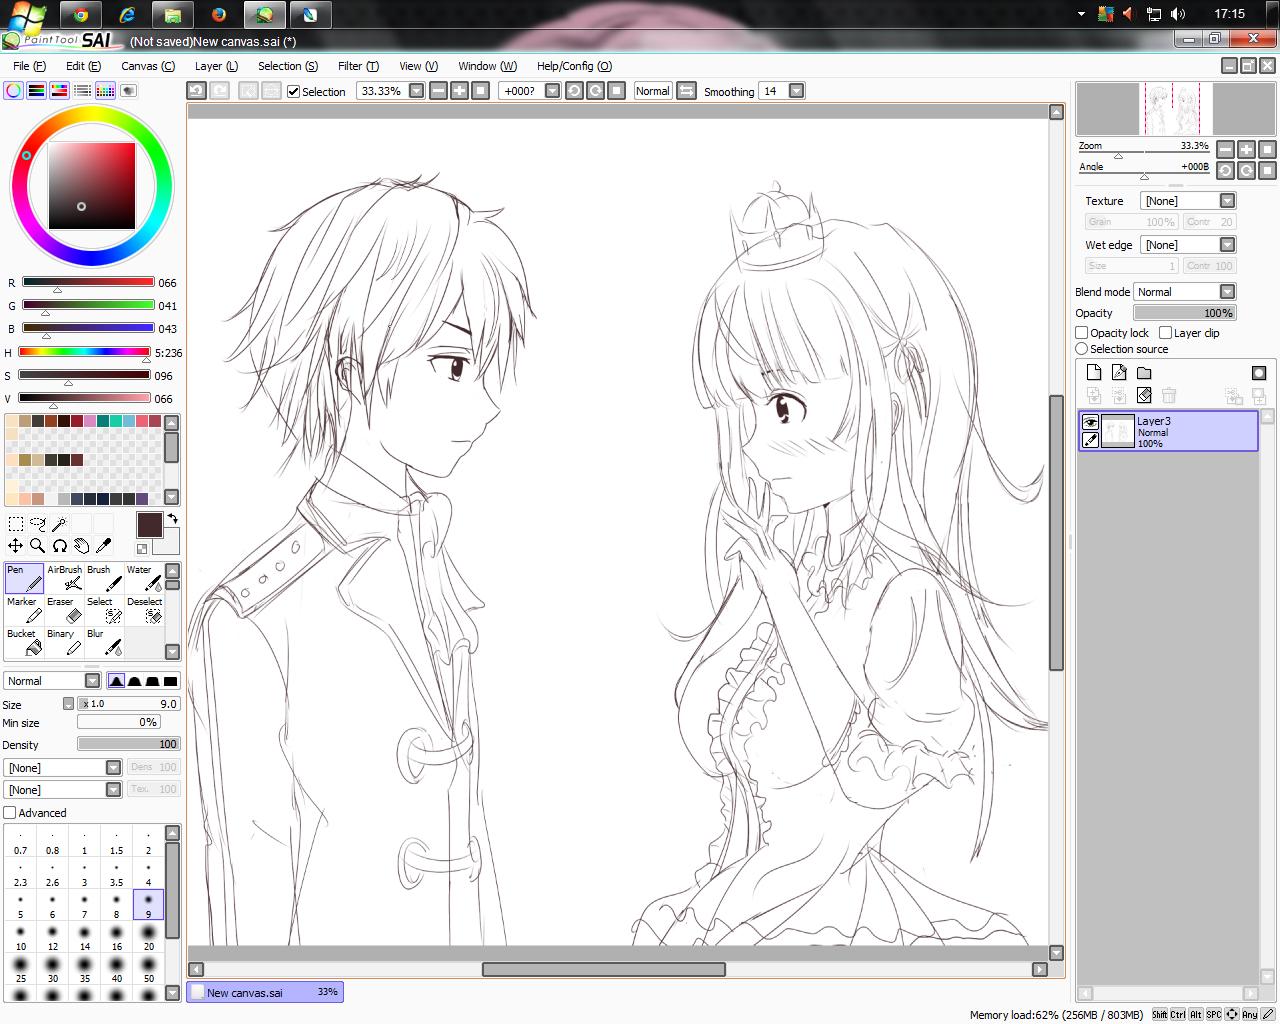Select the Eraser tool
This screenshot has height=1024, width=1280.
tap(64, 610)
